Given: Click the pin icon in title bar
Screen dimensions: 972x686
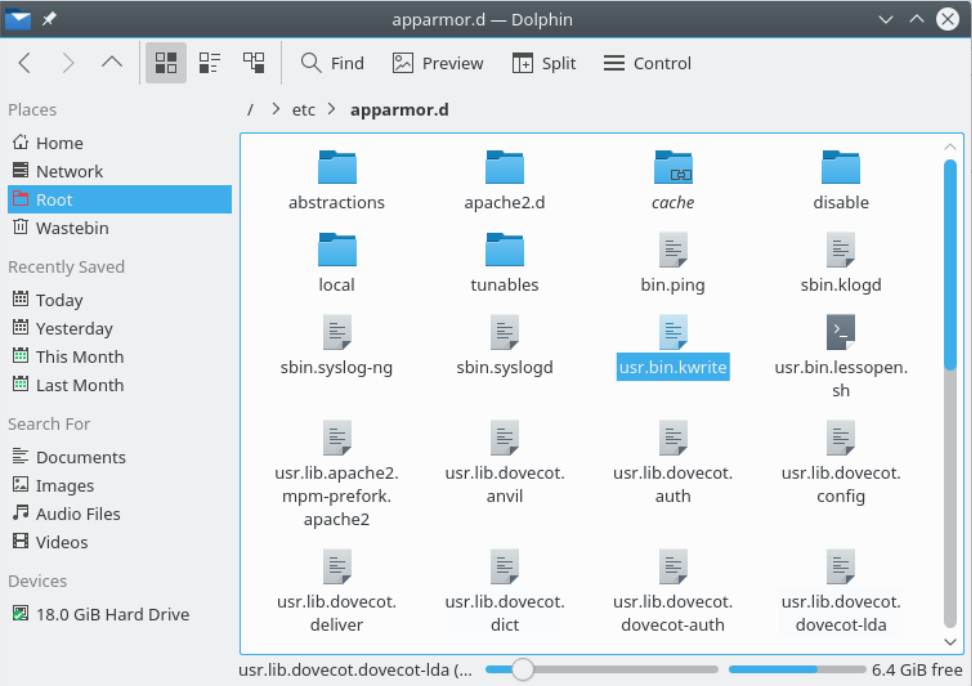Looking at the screenshot, I should (x=49, y=19).
